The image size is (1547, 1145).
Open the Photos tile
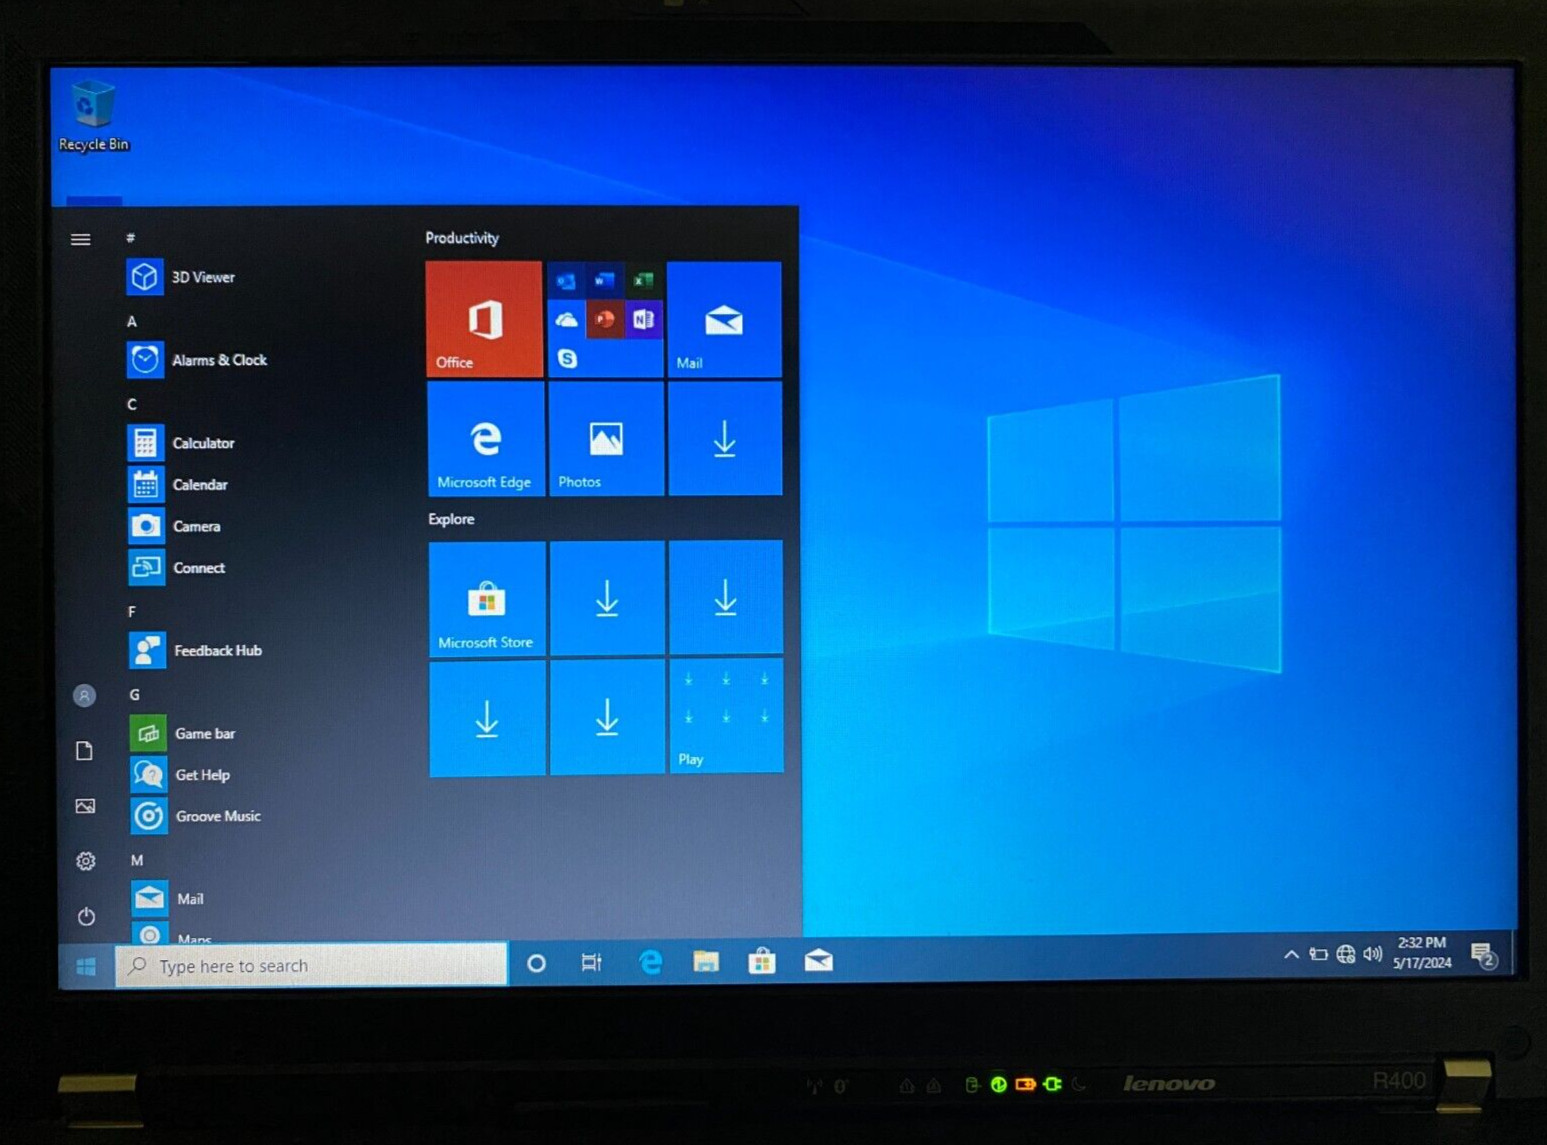606,439
